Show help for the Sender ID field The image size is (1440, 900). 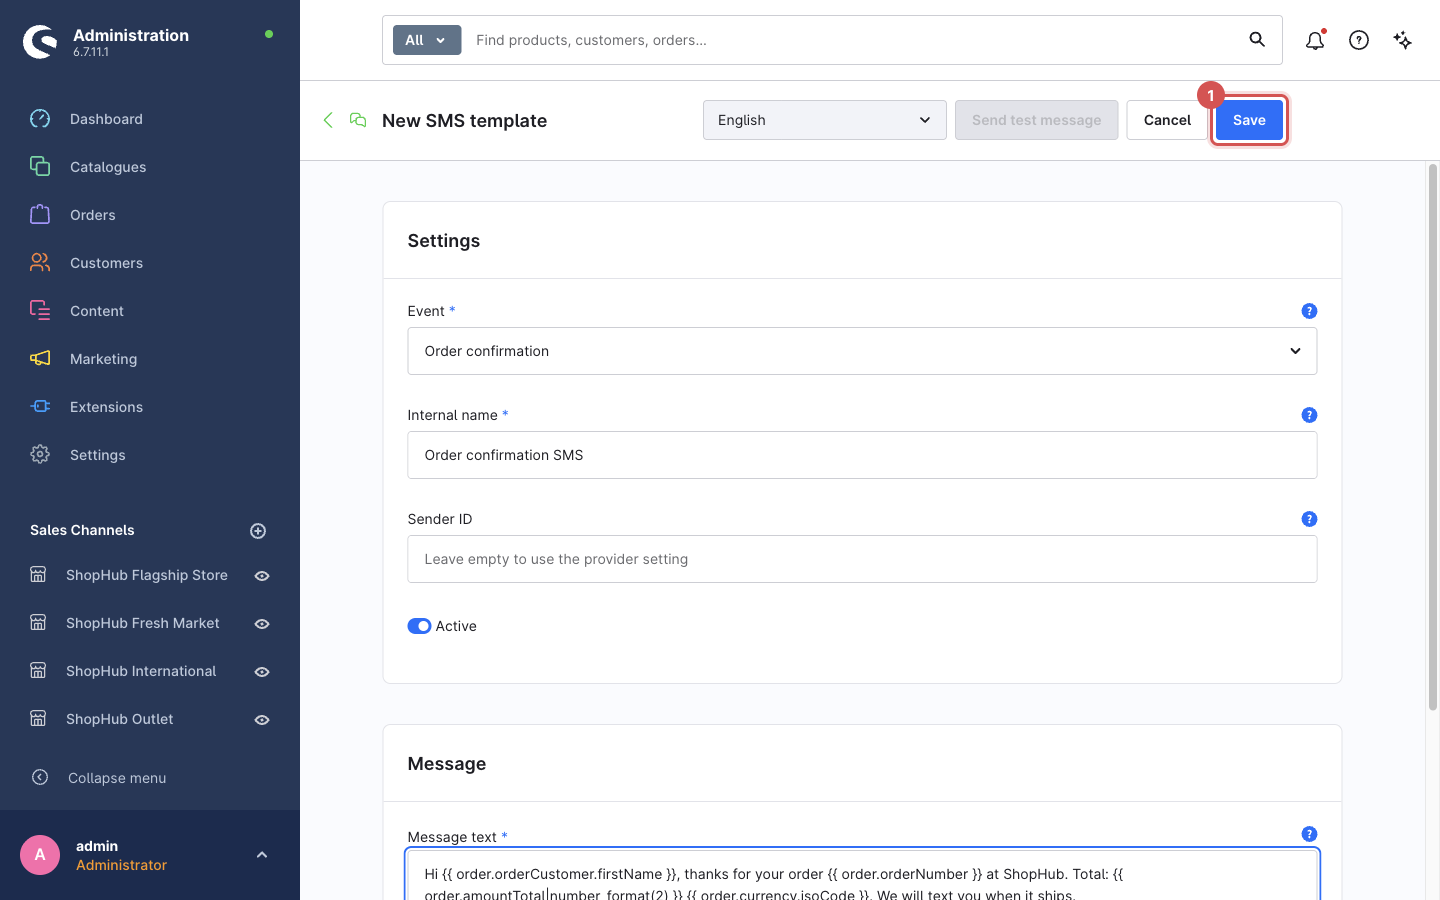(x=1309, y=519)
